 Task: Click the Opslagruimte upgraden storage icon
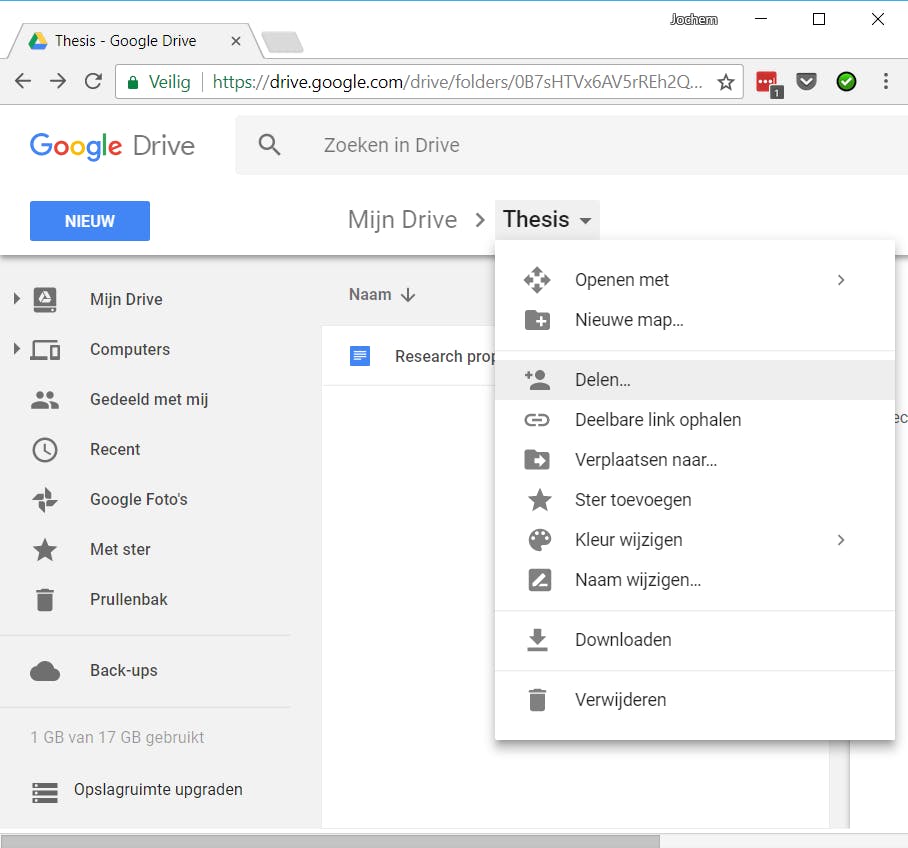point(45,792)
